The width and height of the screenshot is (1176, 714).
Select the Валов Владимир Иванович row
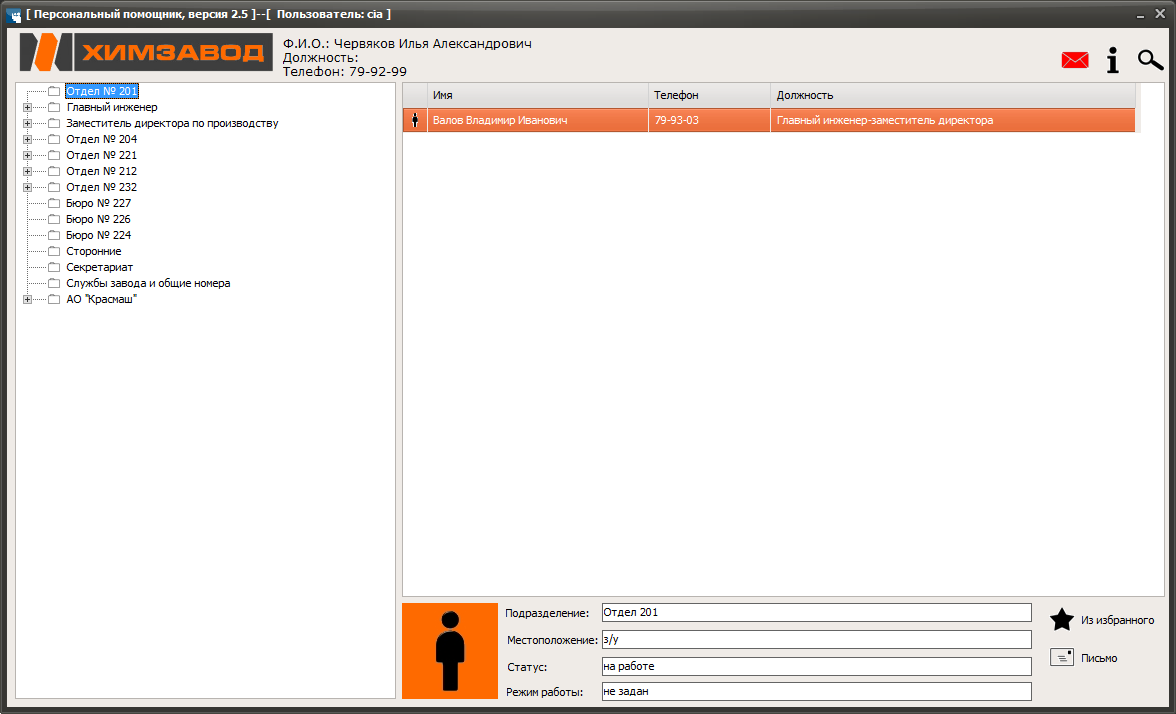pos(769,120)
